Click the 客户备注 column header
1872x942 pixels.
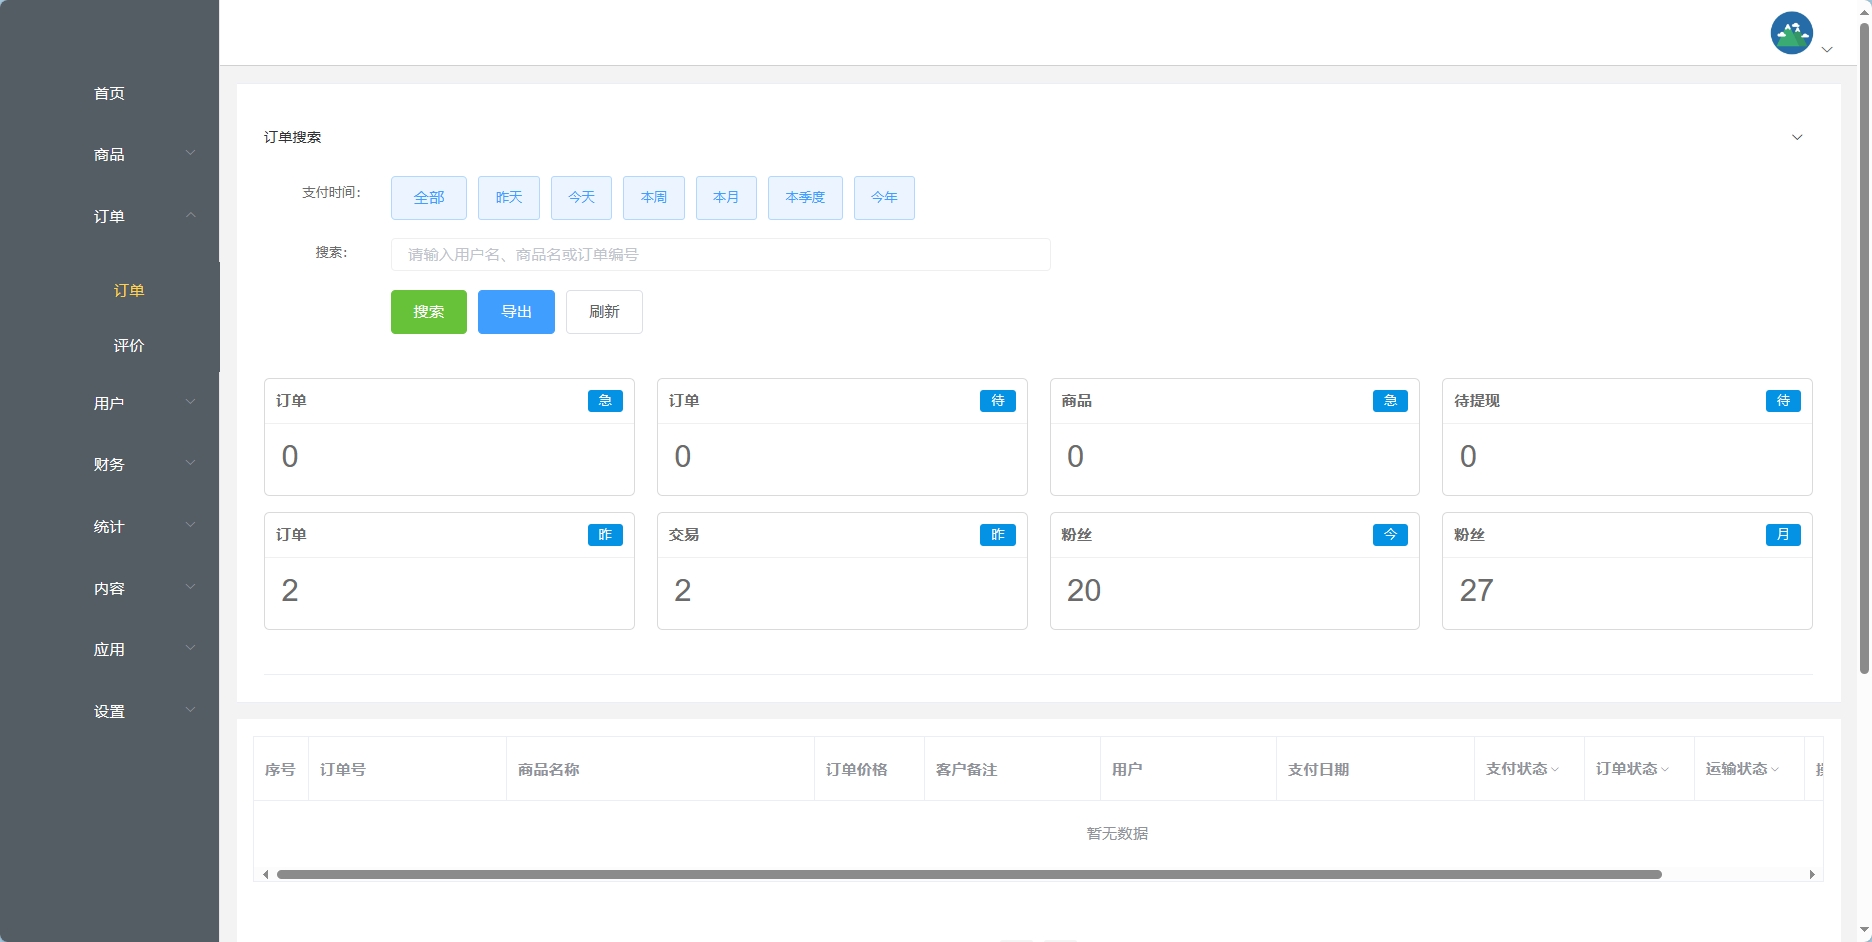pos(967,770)
